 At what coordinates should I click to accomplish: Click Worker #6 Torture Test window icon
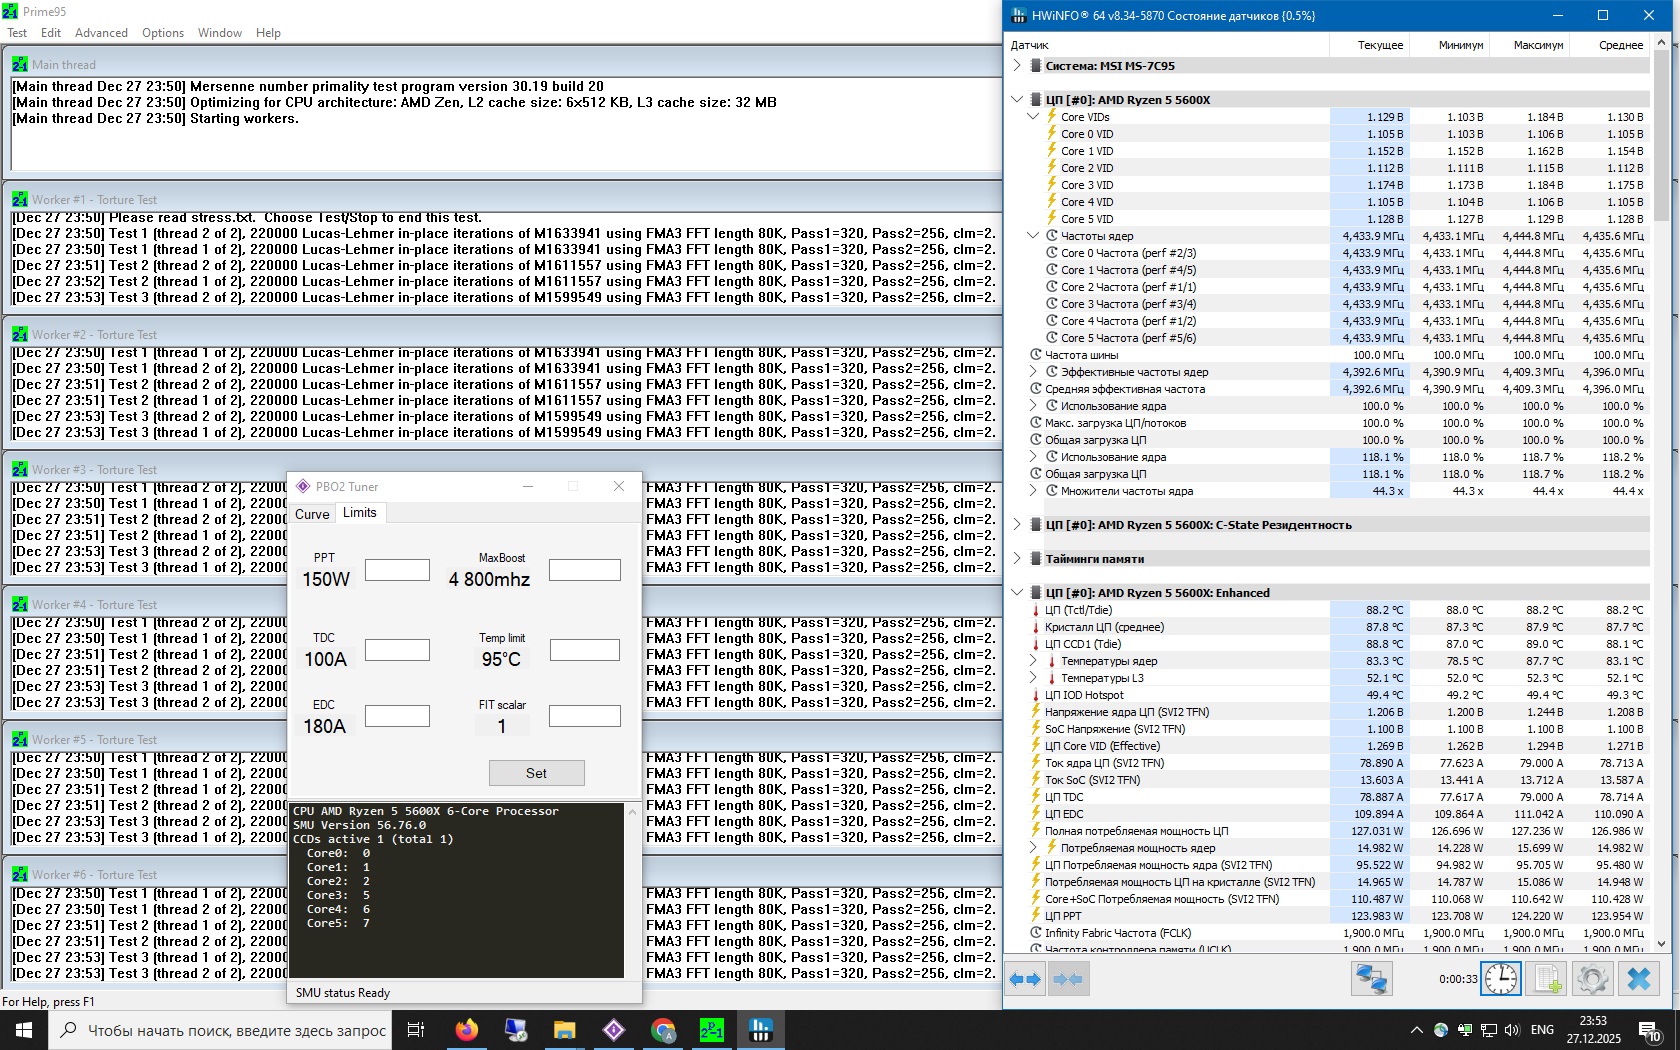click(x=20, y=874)
